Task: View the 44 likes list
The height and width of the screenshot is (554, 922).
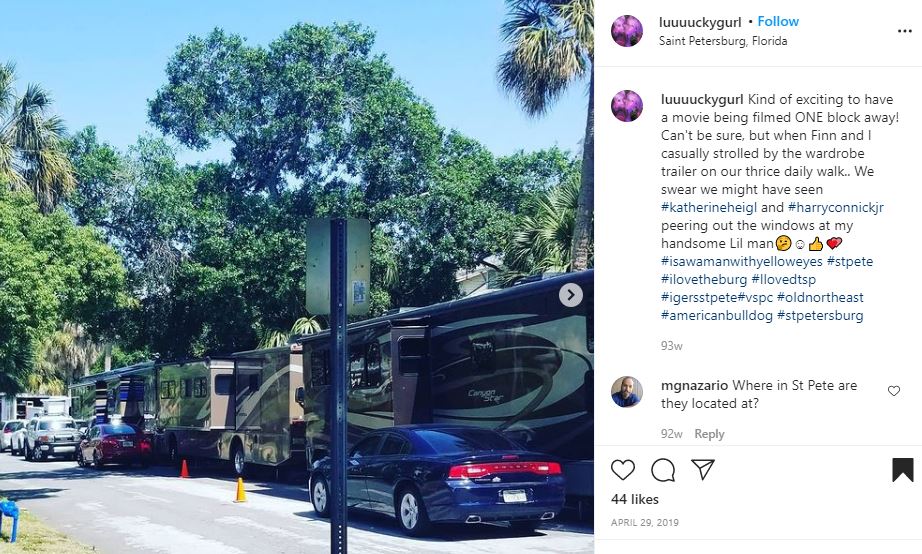Action: tap(634, 499)
